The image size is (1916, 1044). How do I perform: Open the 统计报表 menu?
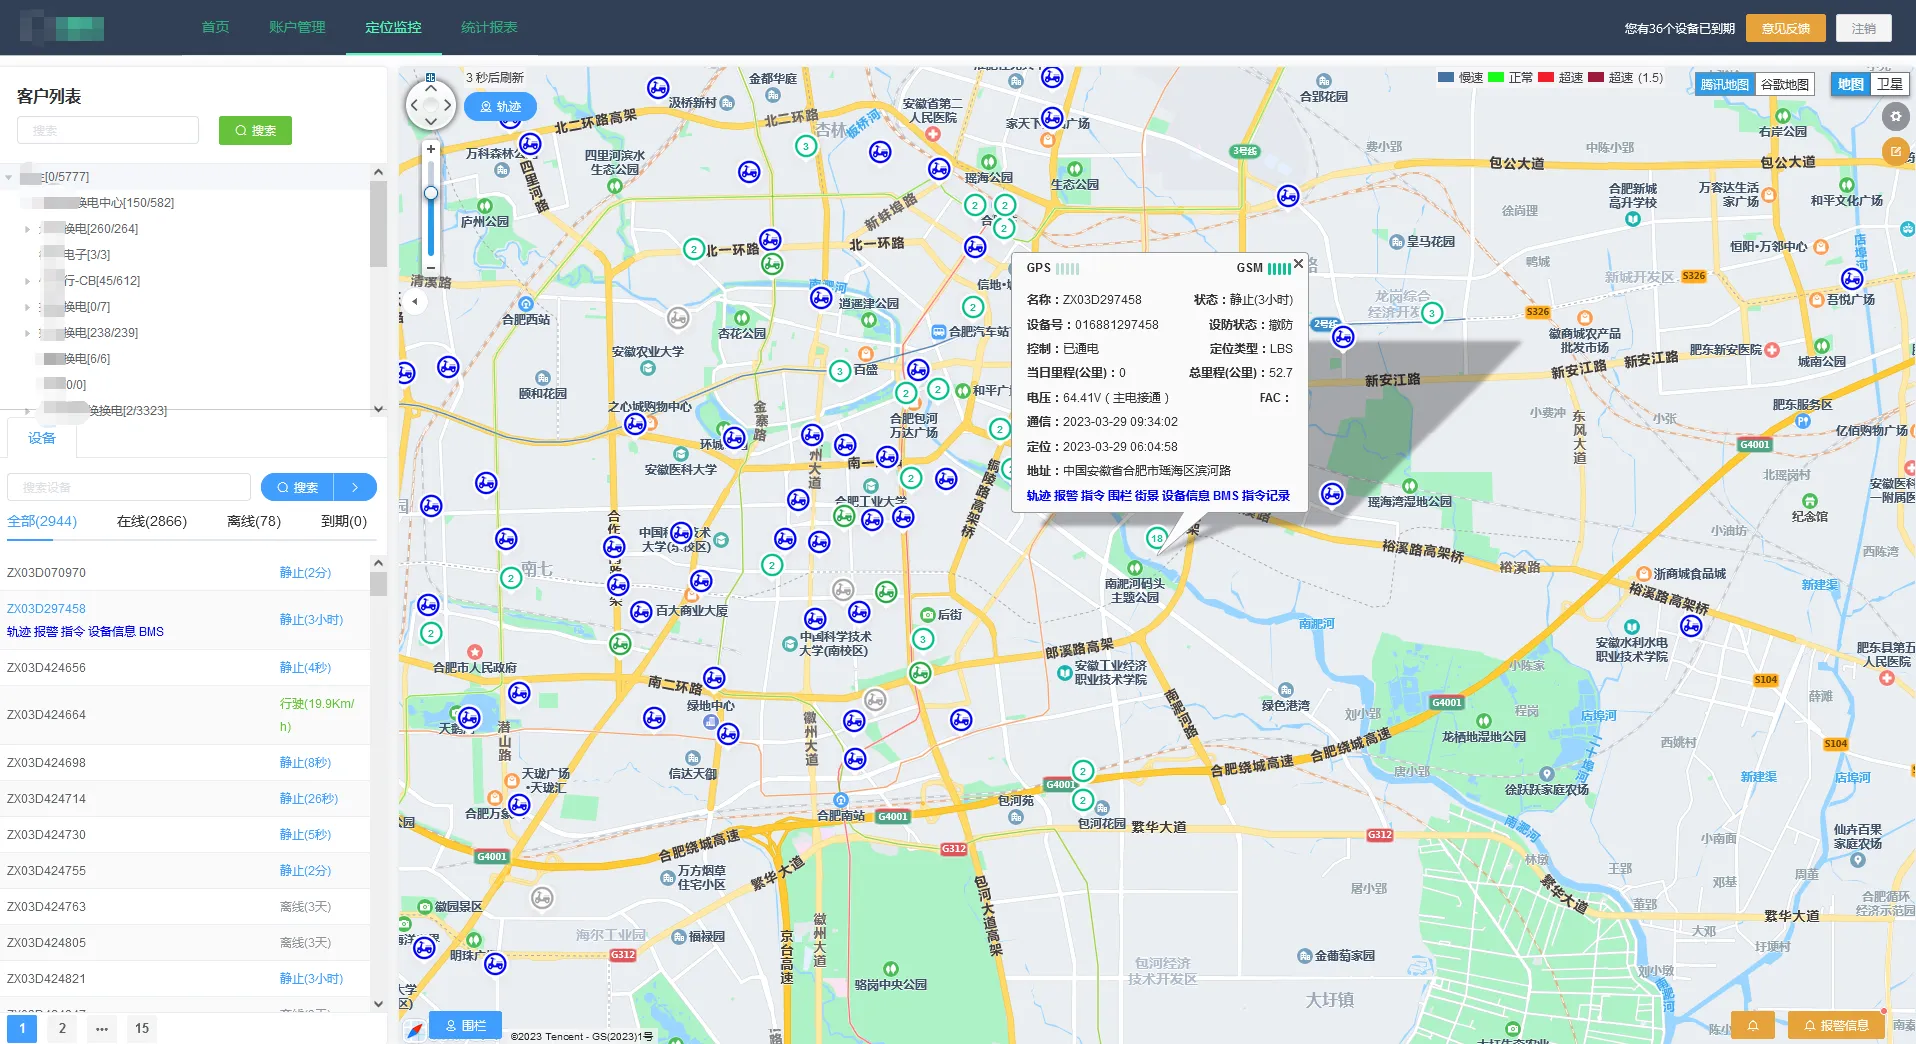489,27
